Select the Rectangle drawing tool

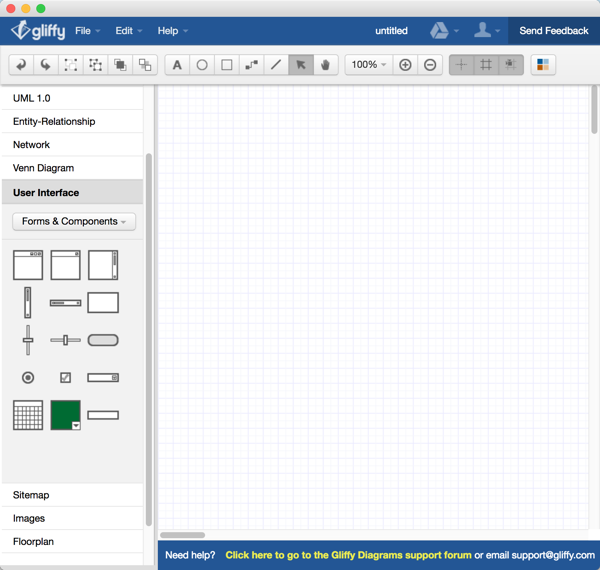click(227, 65)
